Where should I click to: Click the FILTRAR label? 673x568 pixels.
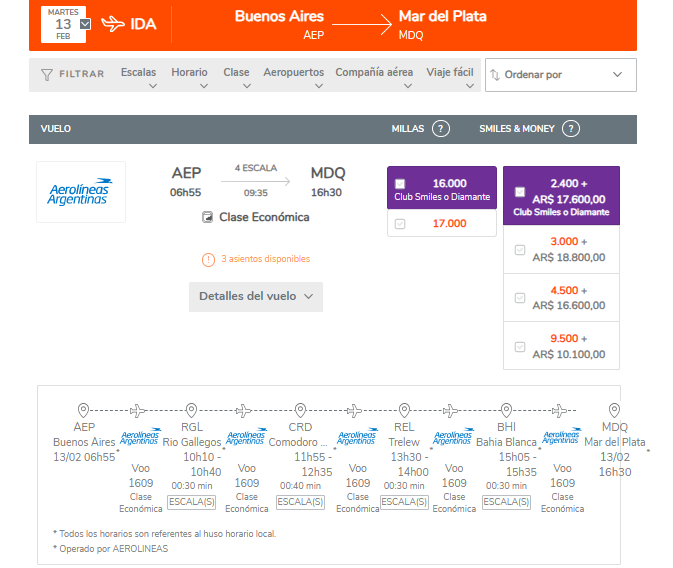pyautogui.click(x=82, y=74)
